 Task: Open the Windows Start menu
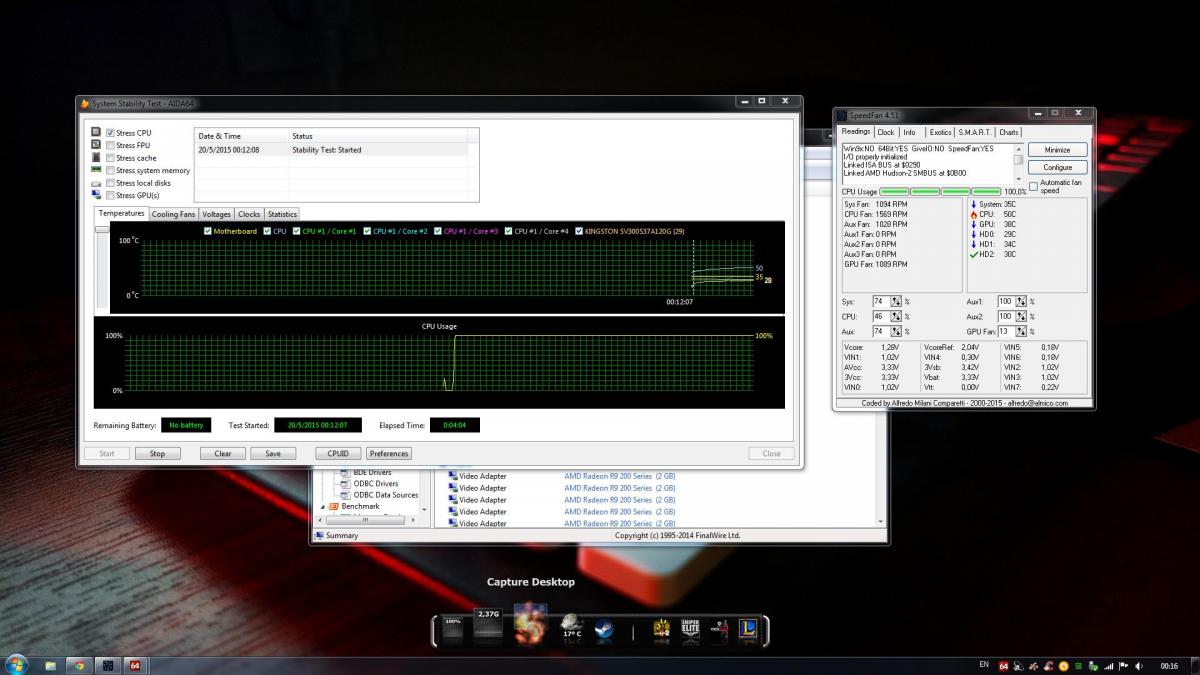pos(16,665)
